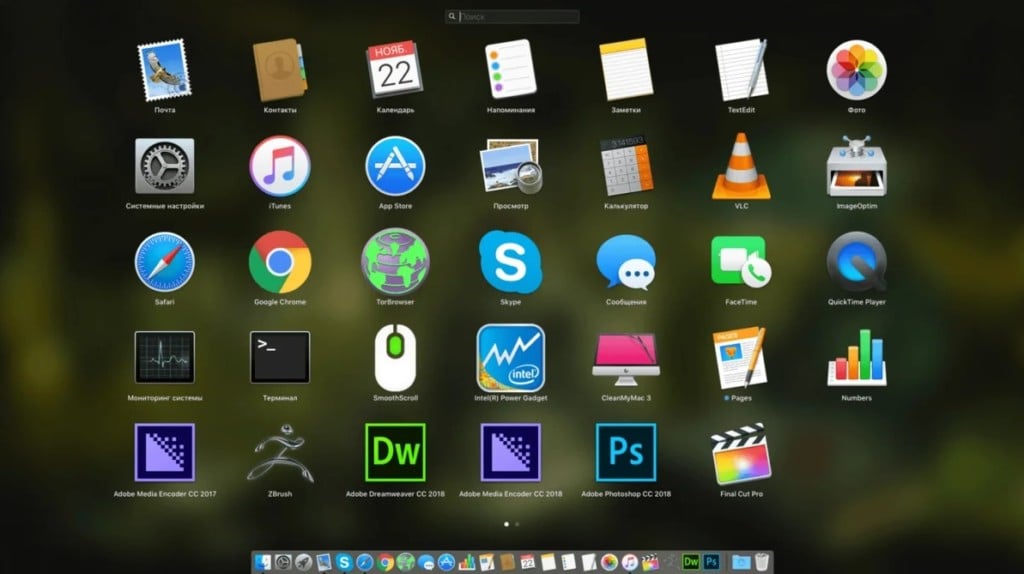Open the Сообщения messages app in Launchpad
Viewport: 1024px width, 574px height.
(626, 262)
